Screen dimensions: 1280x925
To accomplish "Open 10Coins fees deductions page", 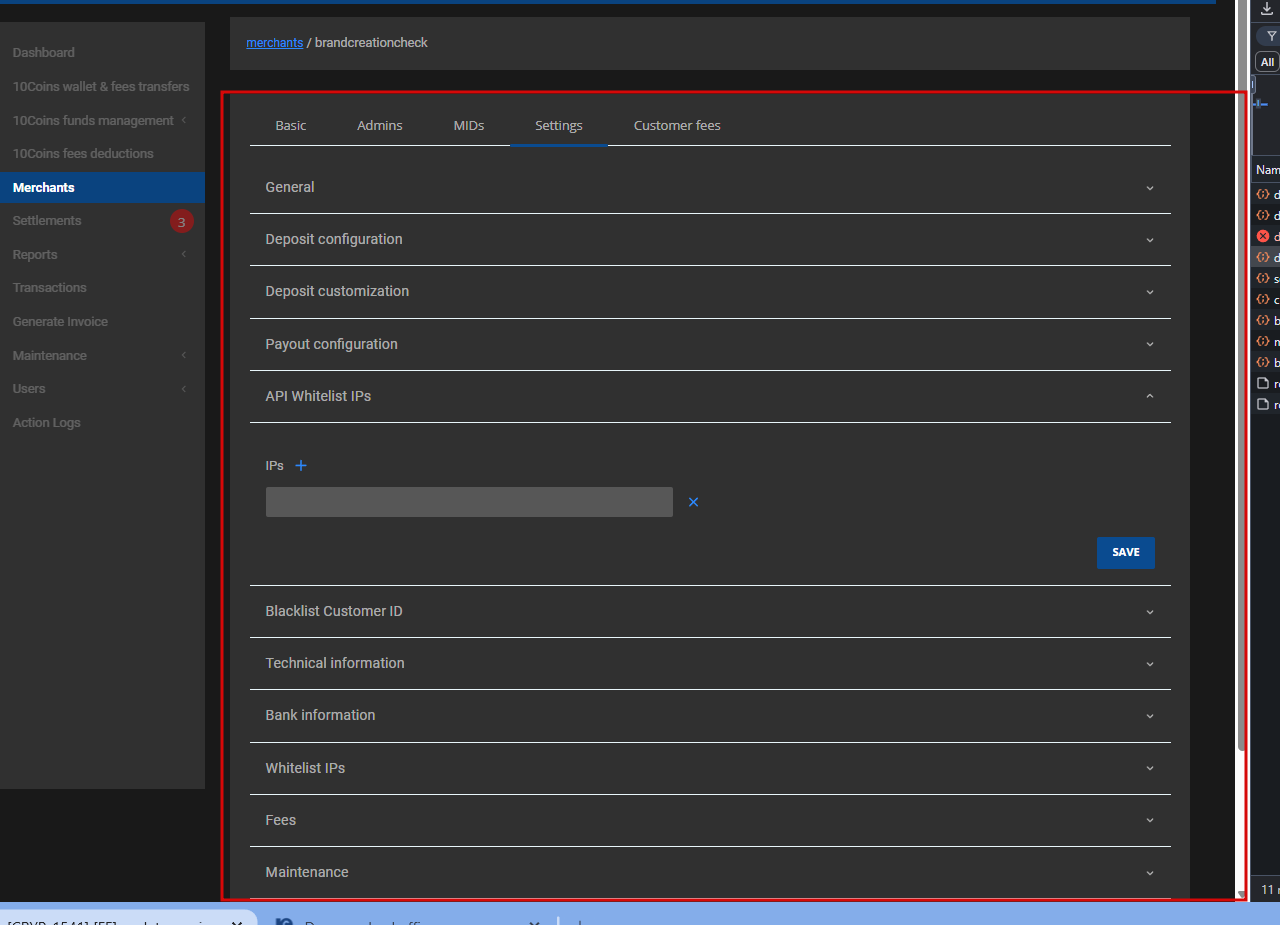I will (x=83, y=154).
